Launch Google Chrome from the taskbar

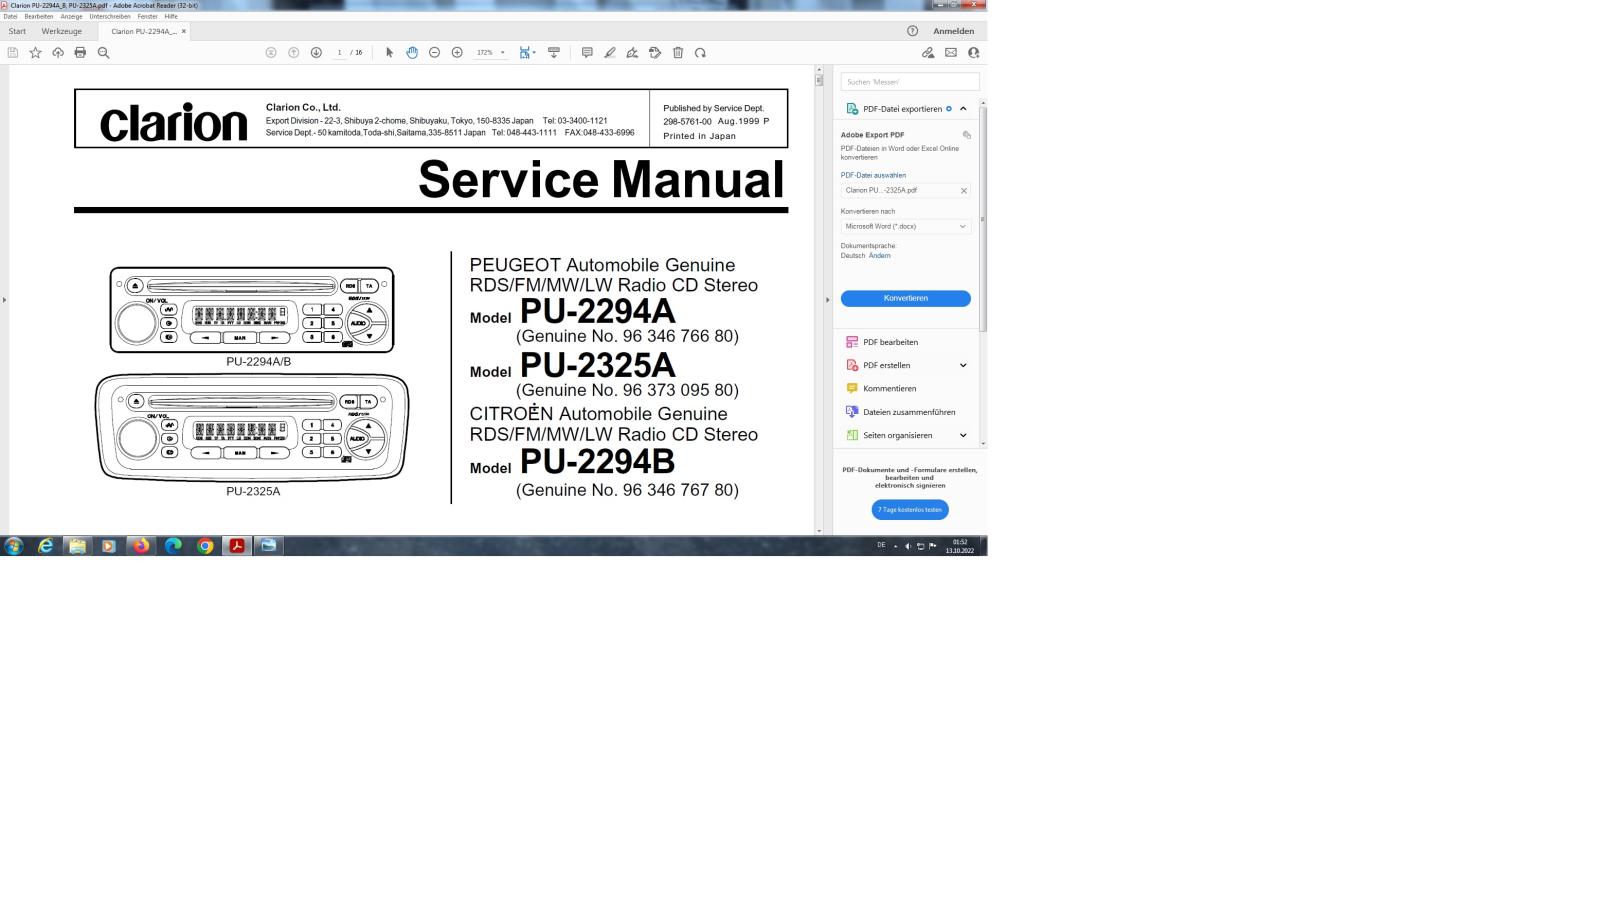point(205,546)
